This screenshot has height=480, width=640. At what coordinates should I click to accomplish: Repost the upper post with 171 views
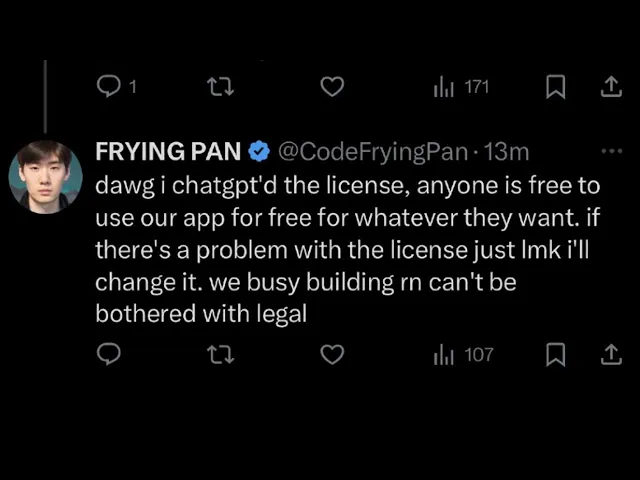pyautogui.click(x=219, y=87)
